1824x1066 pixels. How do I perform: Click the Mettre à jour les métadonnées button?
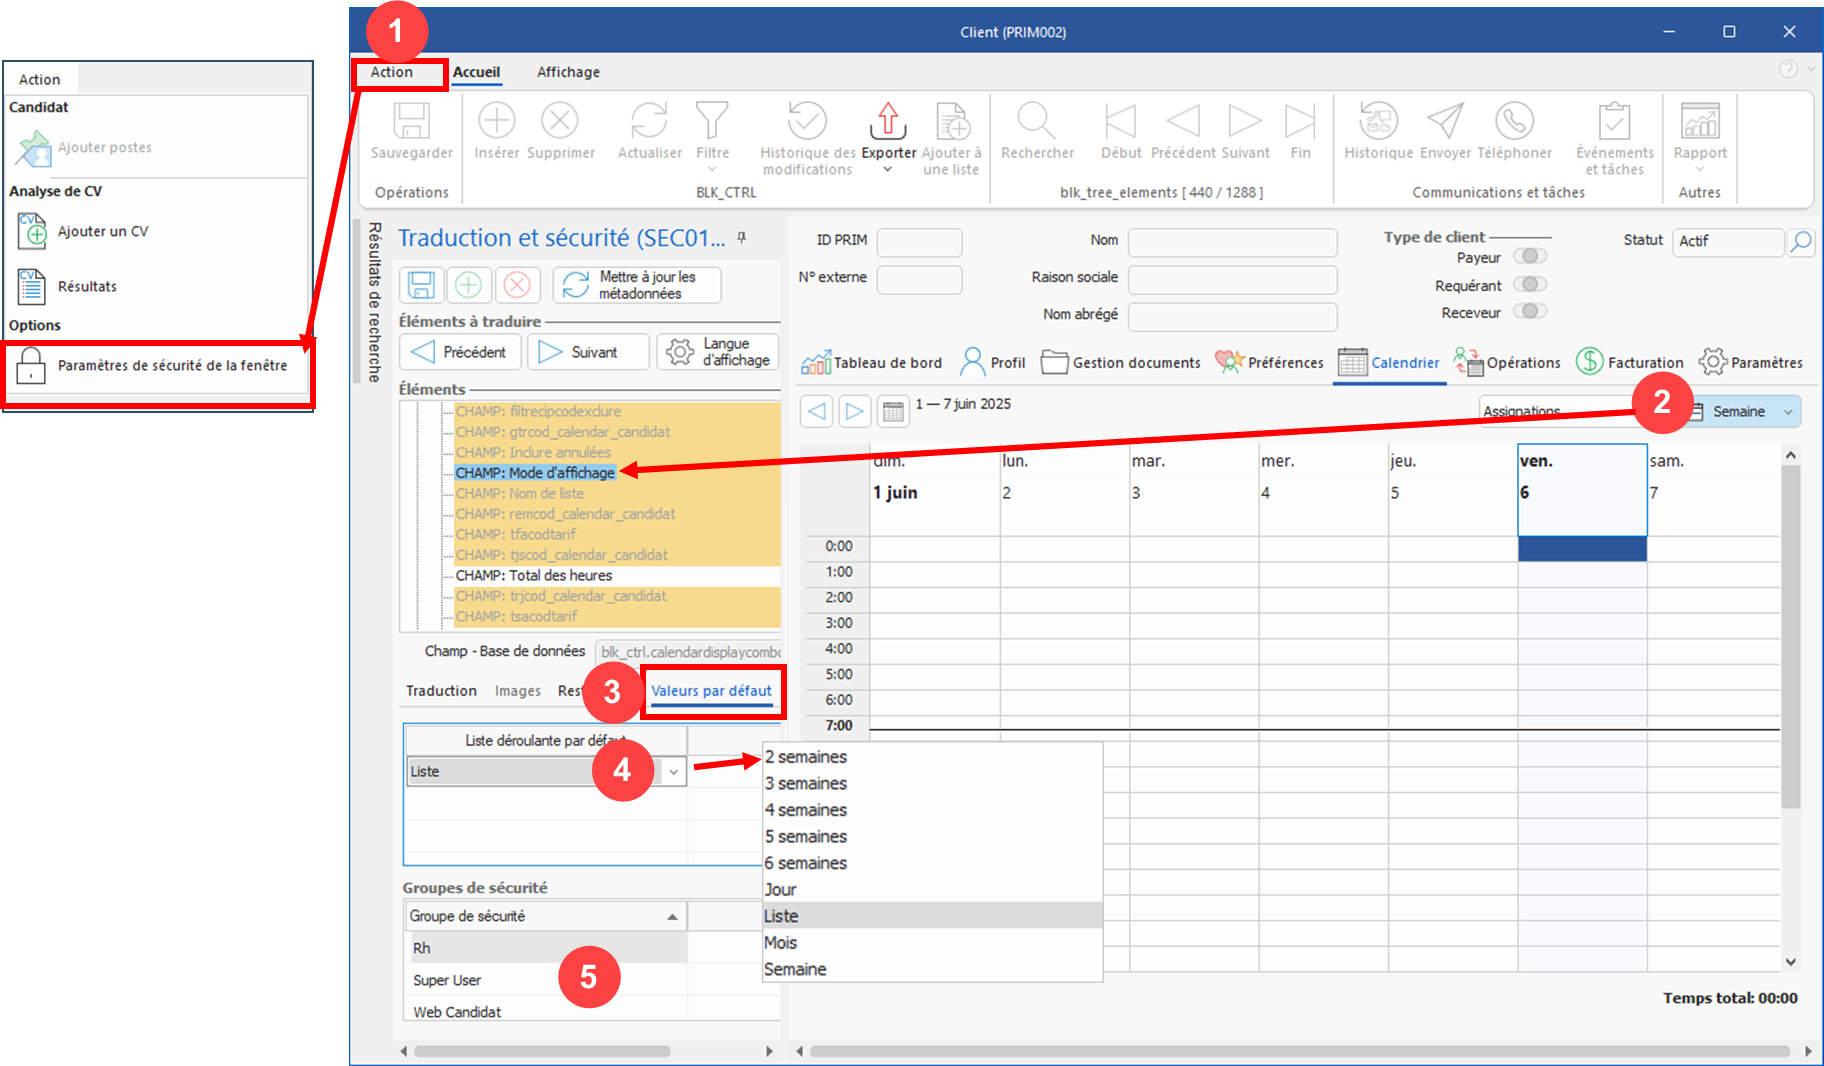click(637, 285)
